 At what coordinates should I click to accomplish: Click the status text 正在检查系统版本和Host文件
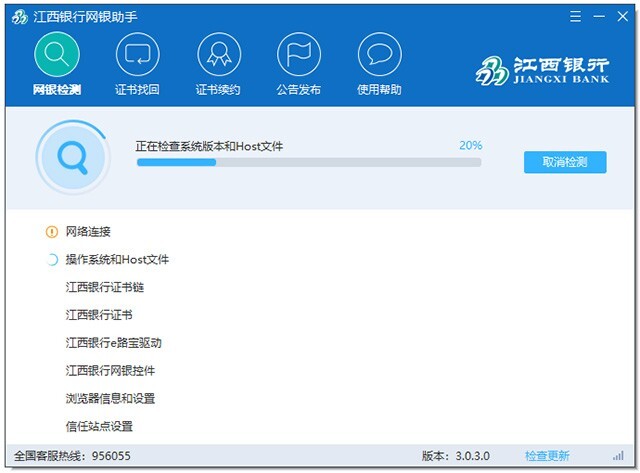click(x=209, y=146)
